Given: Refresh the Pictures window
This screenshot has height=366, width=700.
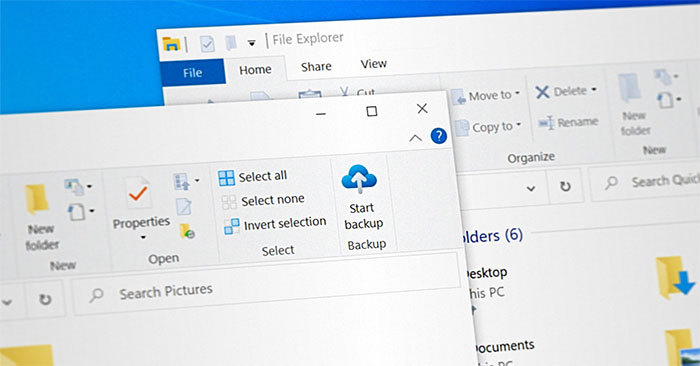Looking at the screenshot, I should tap(45, 299).
